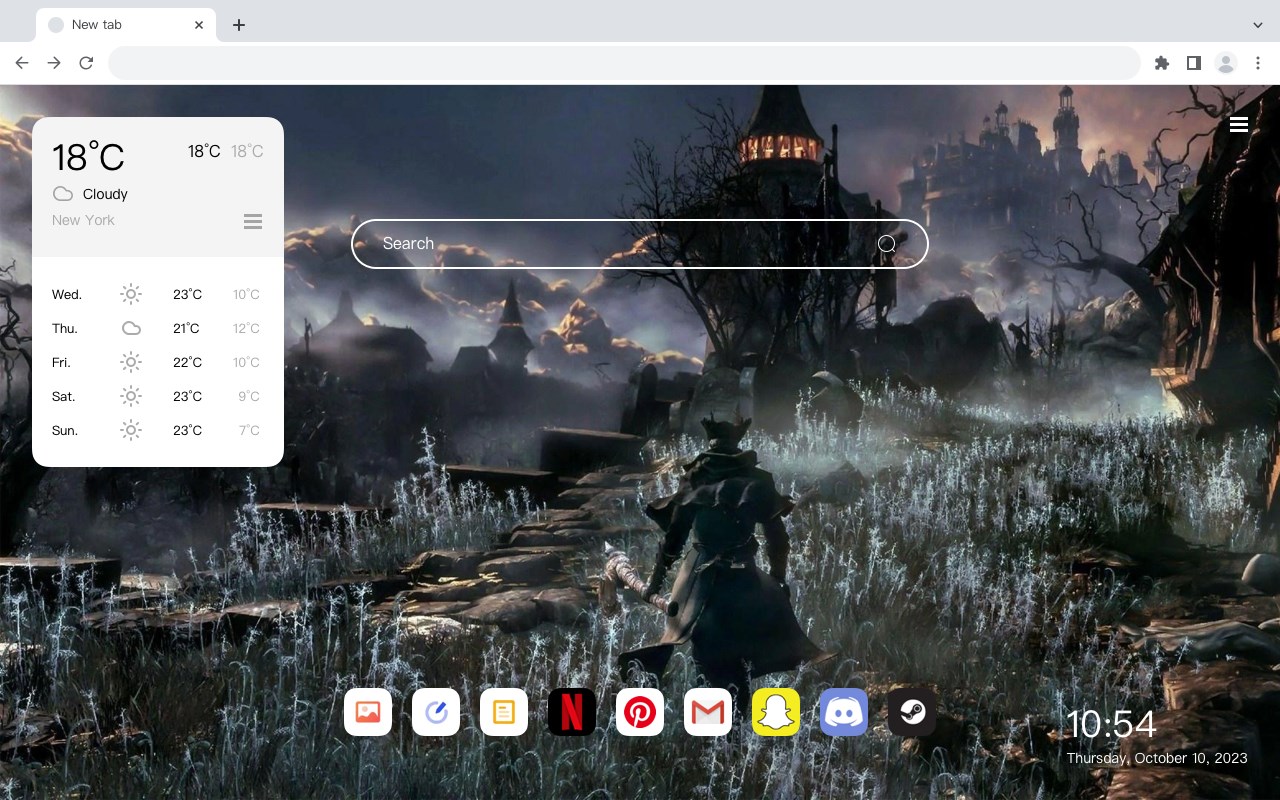Click the sun icon in the Wed. forecast row

[131, 294]
